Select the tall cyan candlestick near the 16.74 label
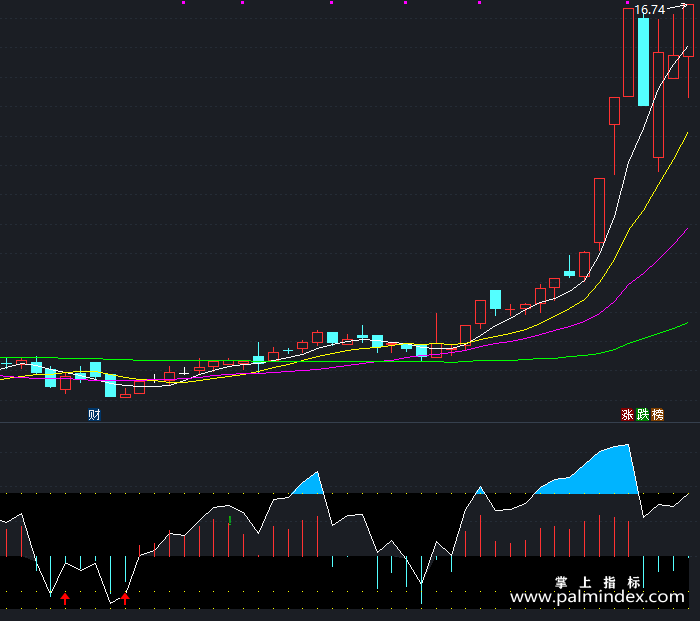 (x=643, y=61)
